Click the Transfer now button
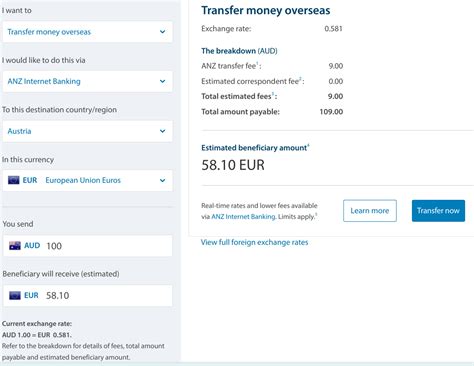 pyautogui.click(x=438, y=211)
